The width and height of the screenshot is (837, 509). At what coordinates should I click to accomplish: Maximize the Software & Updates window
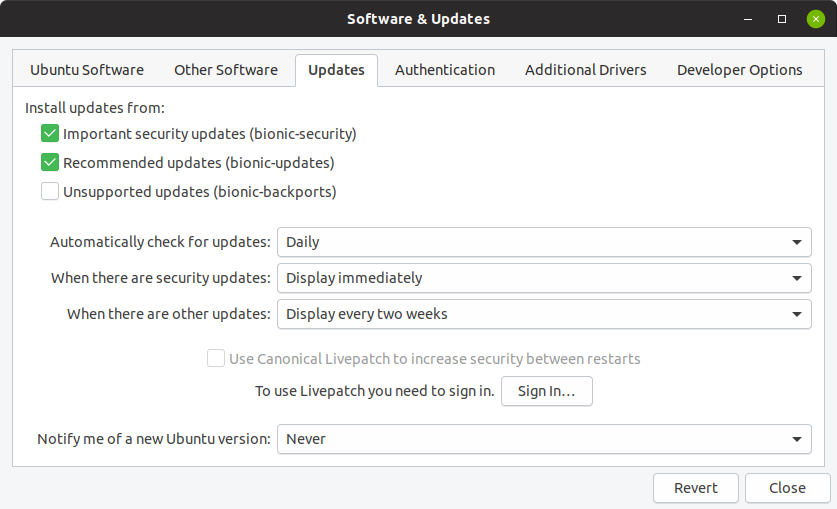click(x=782, y=19)
